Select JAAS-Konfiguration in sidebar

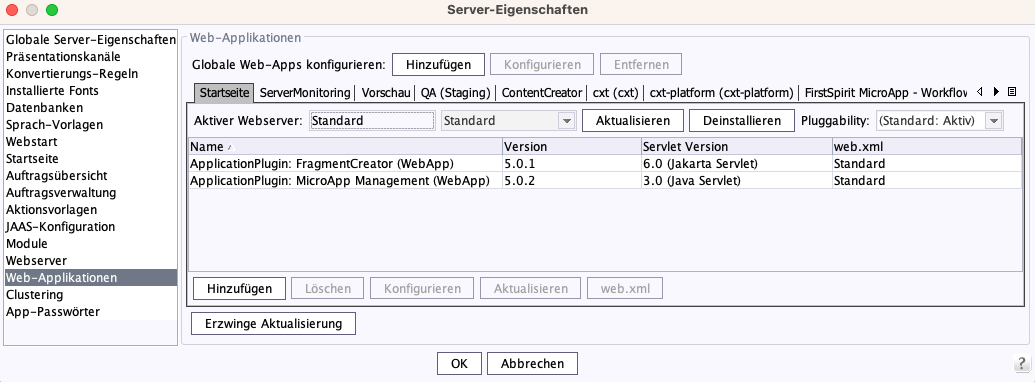[x=91, y=227]
